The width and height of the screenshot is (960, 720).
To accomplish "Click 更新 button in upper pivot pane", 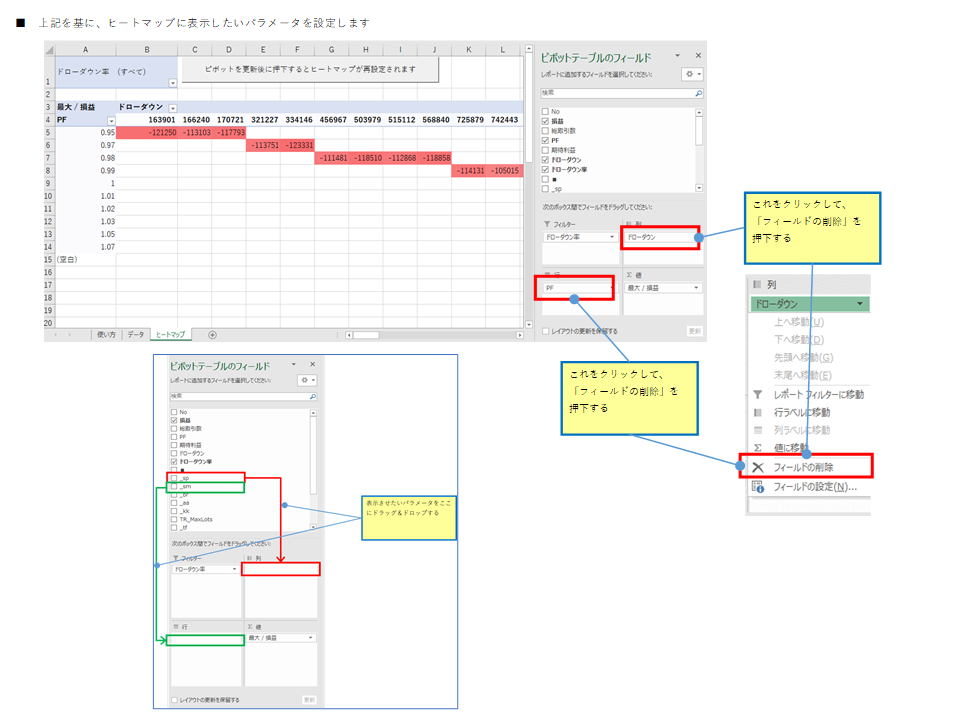I will [x=694, y=331].
